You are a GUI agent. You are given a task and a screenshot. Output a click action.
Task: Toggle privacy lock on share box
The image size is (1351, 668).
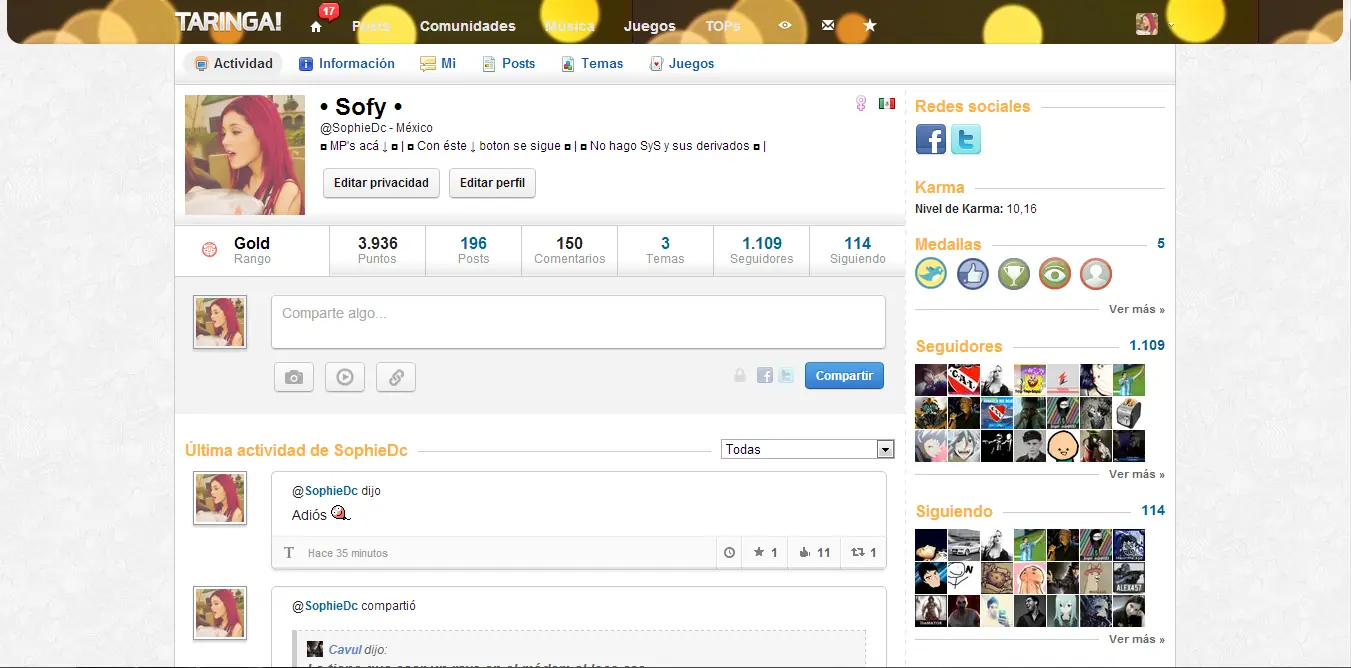(x=740, y=376)
